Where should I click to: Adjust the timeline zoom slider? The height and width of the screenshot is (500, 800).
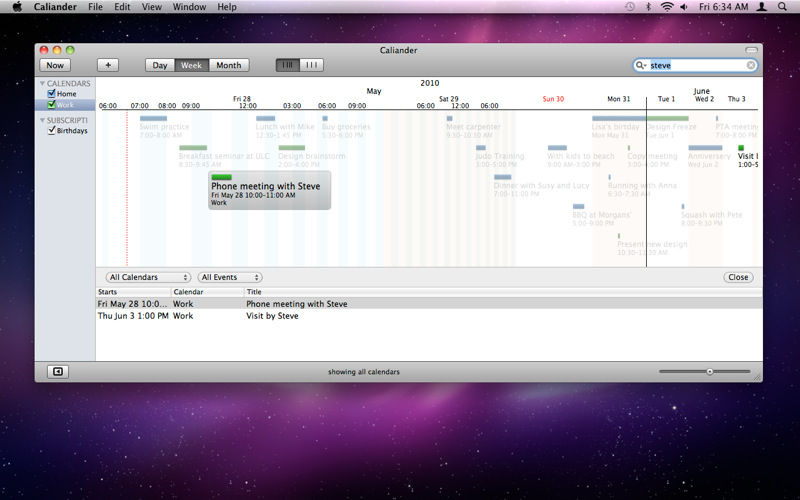[709, 371]
